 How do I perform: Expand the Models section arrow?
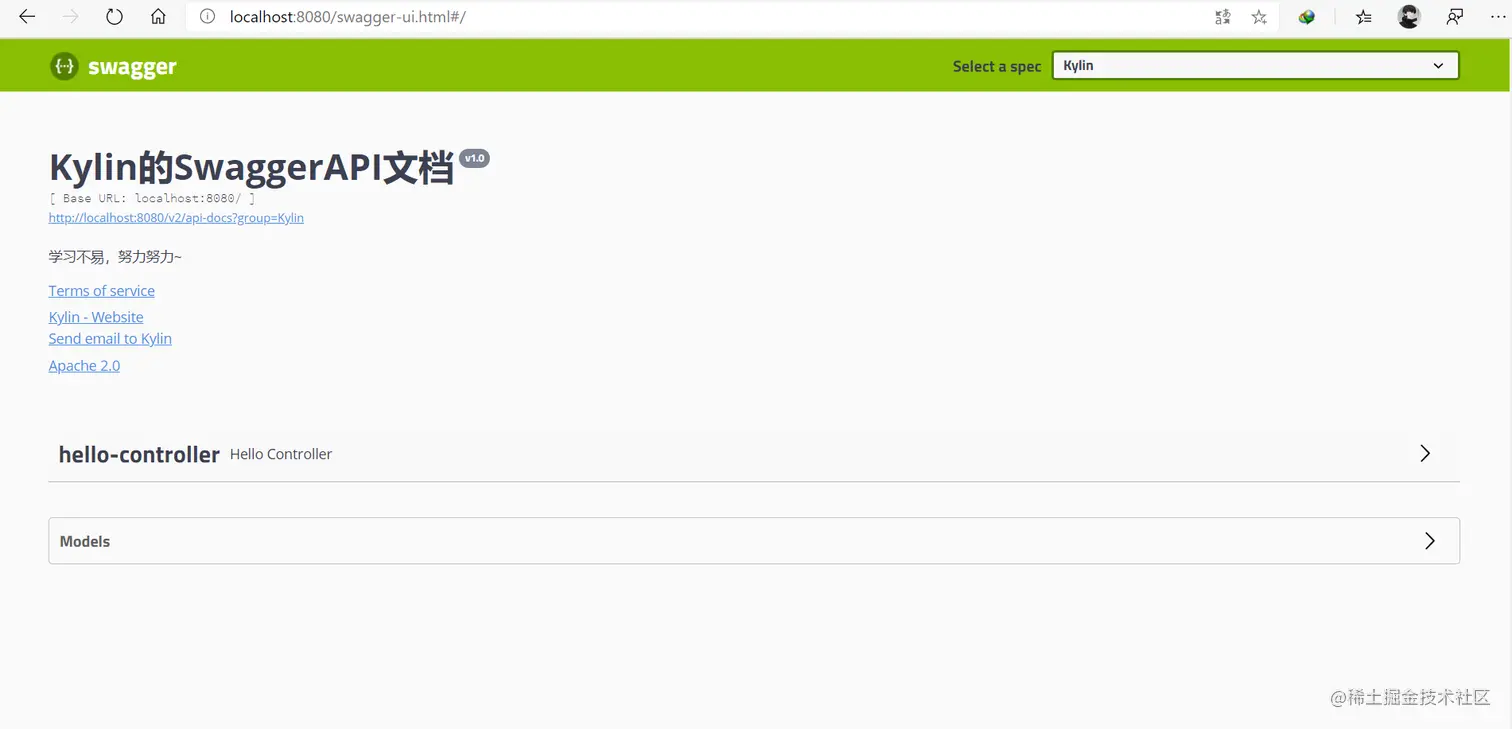[1429, 541]
